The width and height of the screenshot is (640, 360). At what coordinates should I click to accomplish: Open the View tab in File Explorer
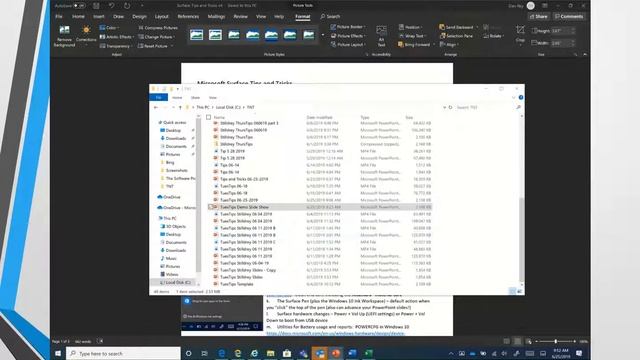(213, 98)
